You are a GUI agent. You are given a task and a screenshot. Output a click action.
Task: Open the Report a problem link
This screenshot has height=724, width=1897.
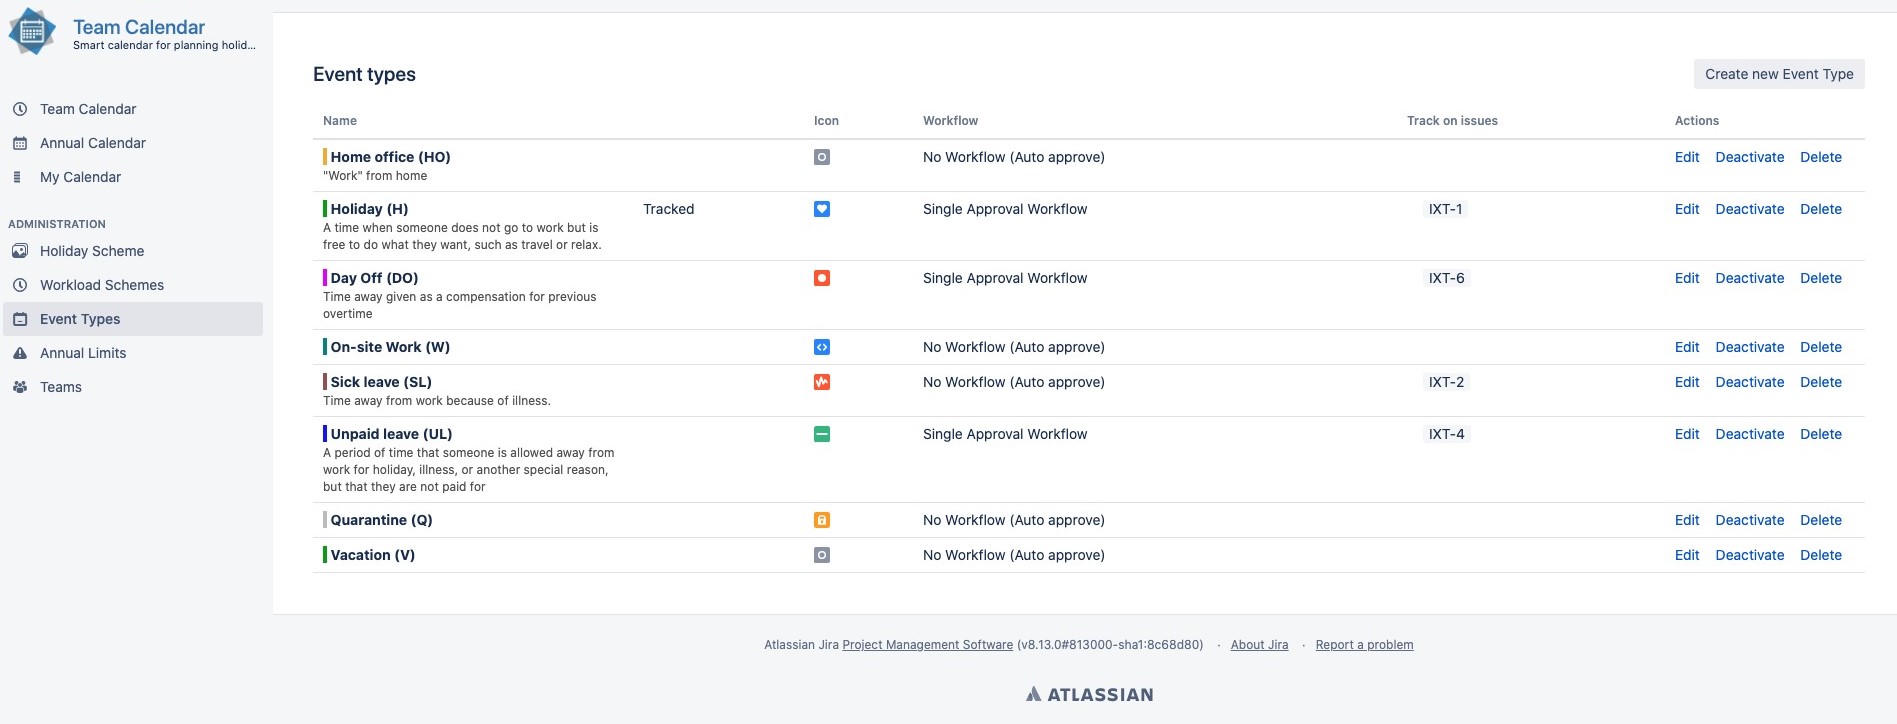tap(1364, 645)
